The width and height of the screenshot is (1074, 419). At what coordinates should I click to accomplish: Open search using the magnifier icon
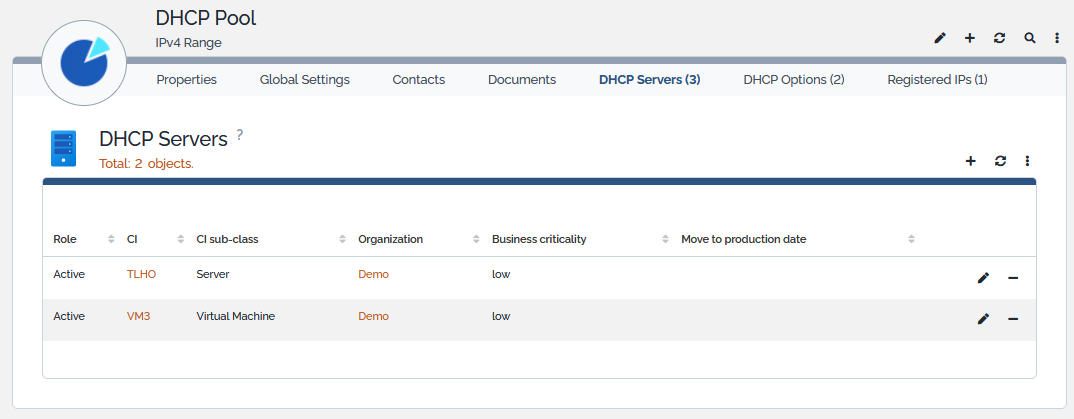point(1029,38)
